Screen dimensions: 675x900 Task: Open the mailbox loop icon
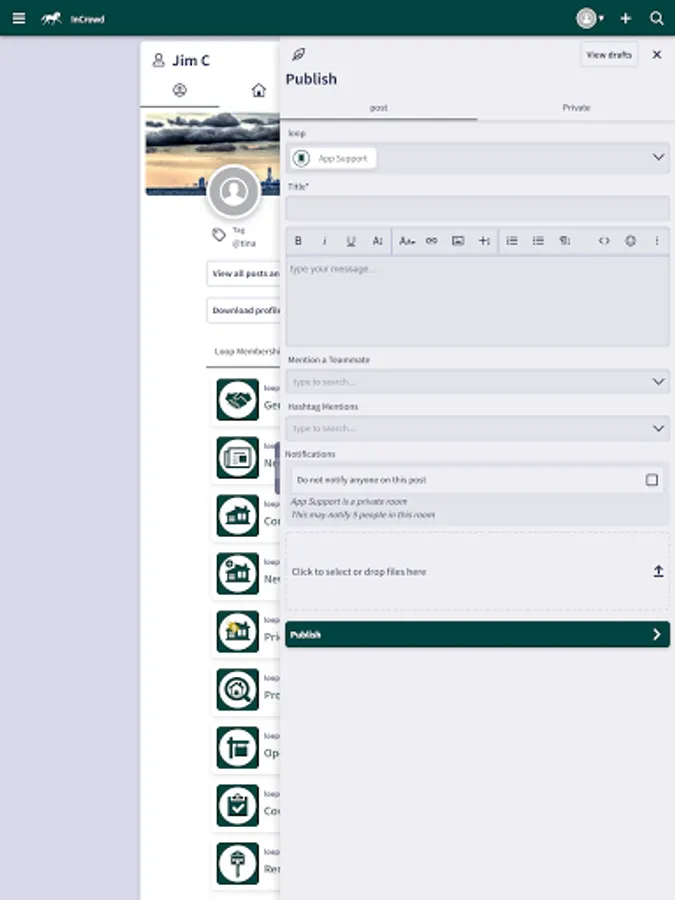click(238, 863)
